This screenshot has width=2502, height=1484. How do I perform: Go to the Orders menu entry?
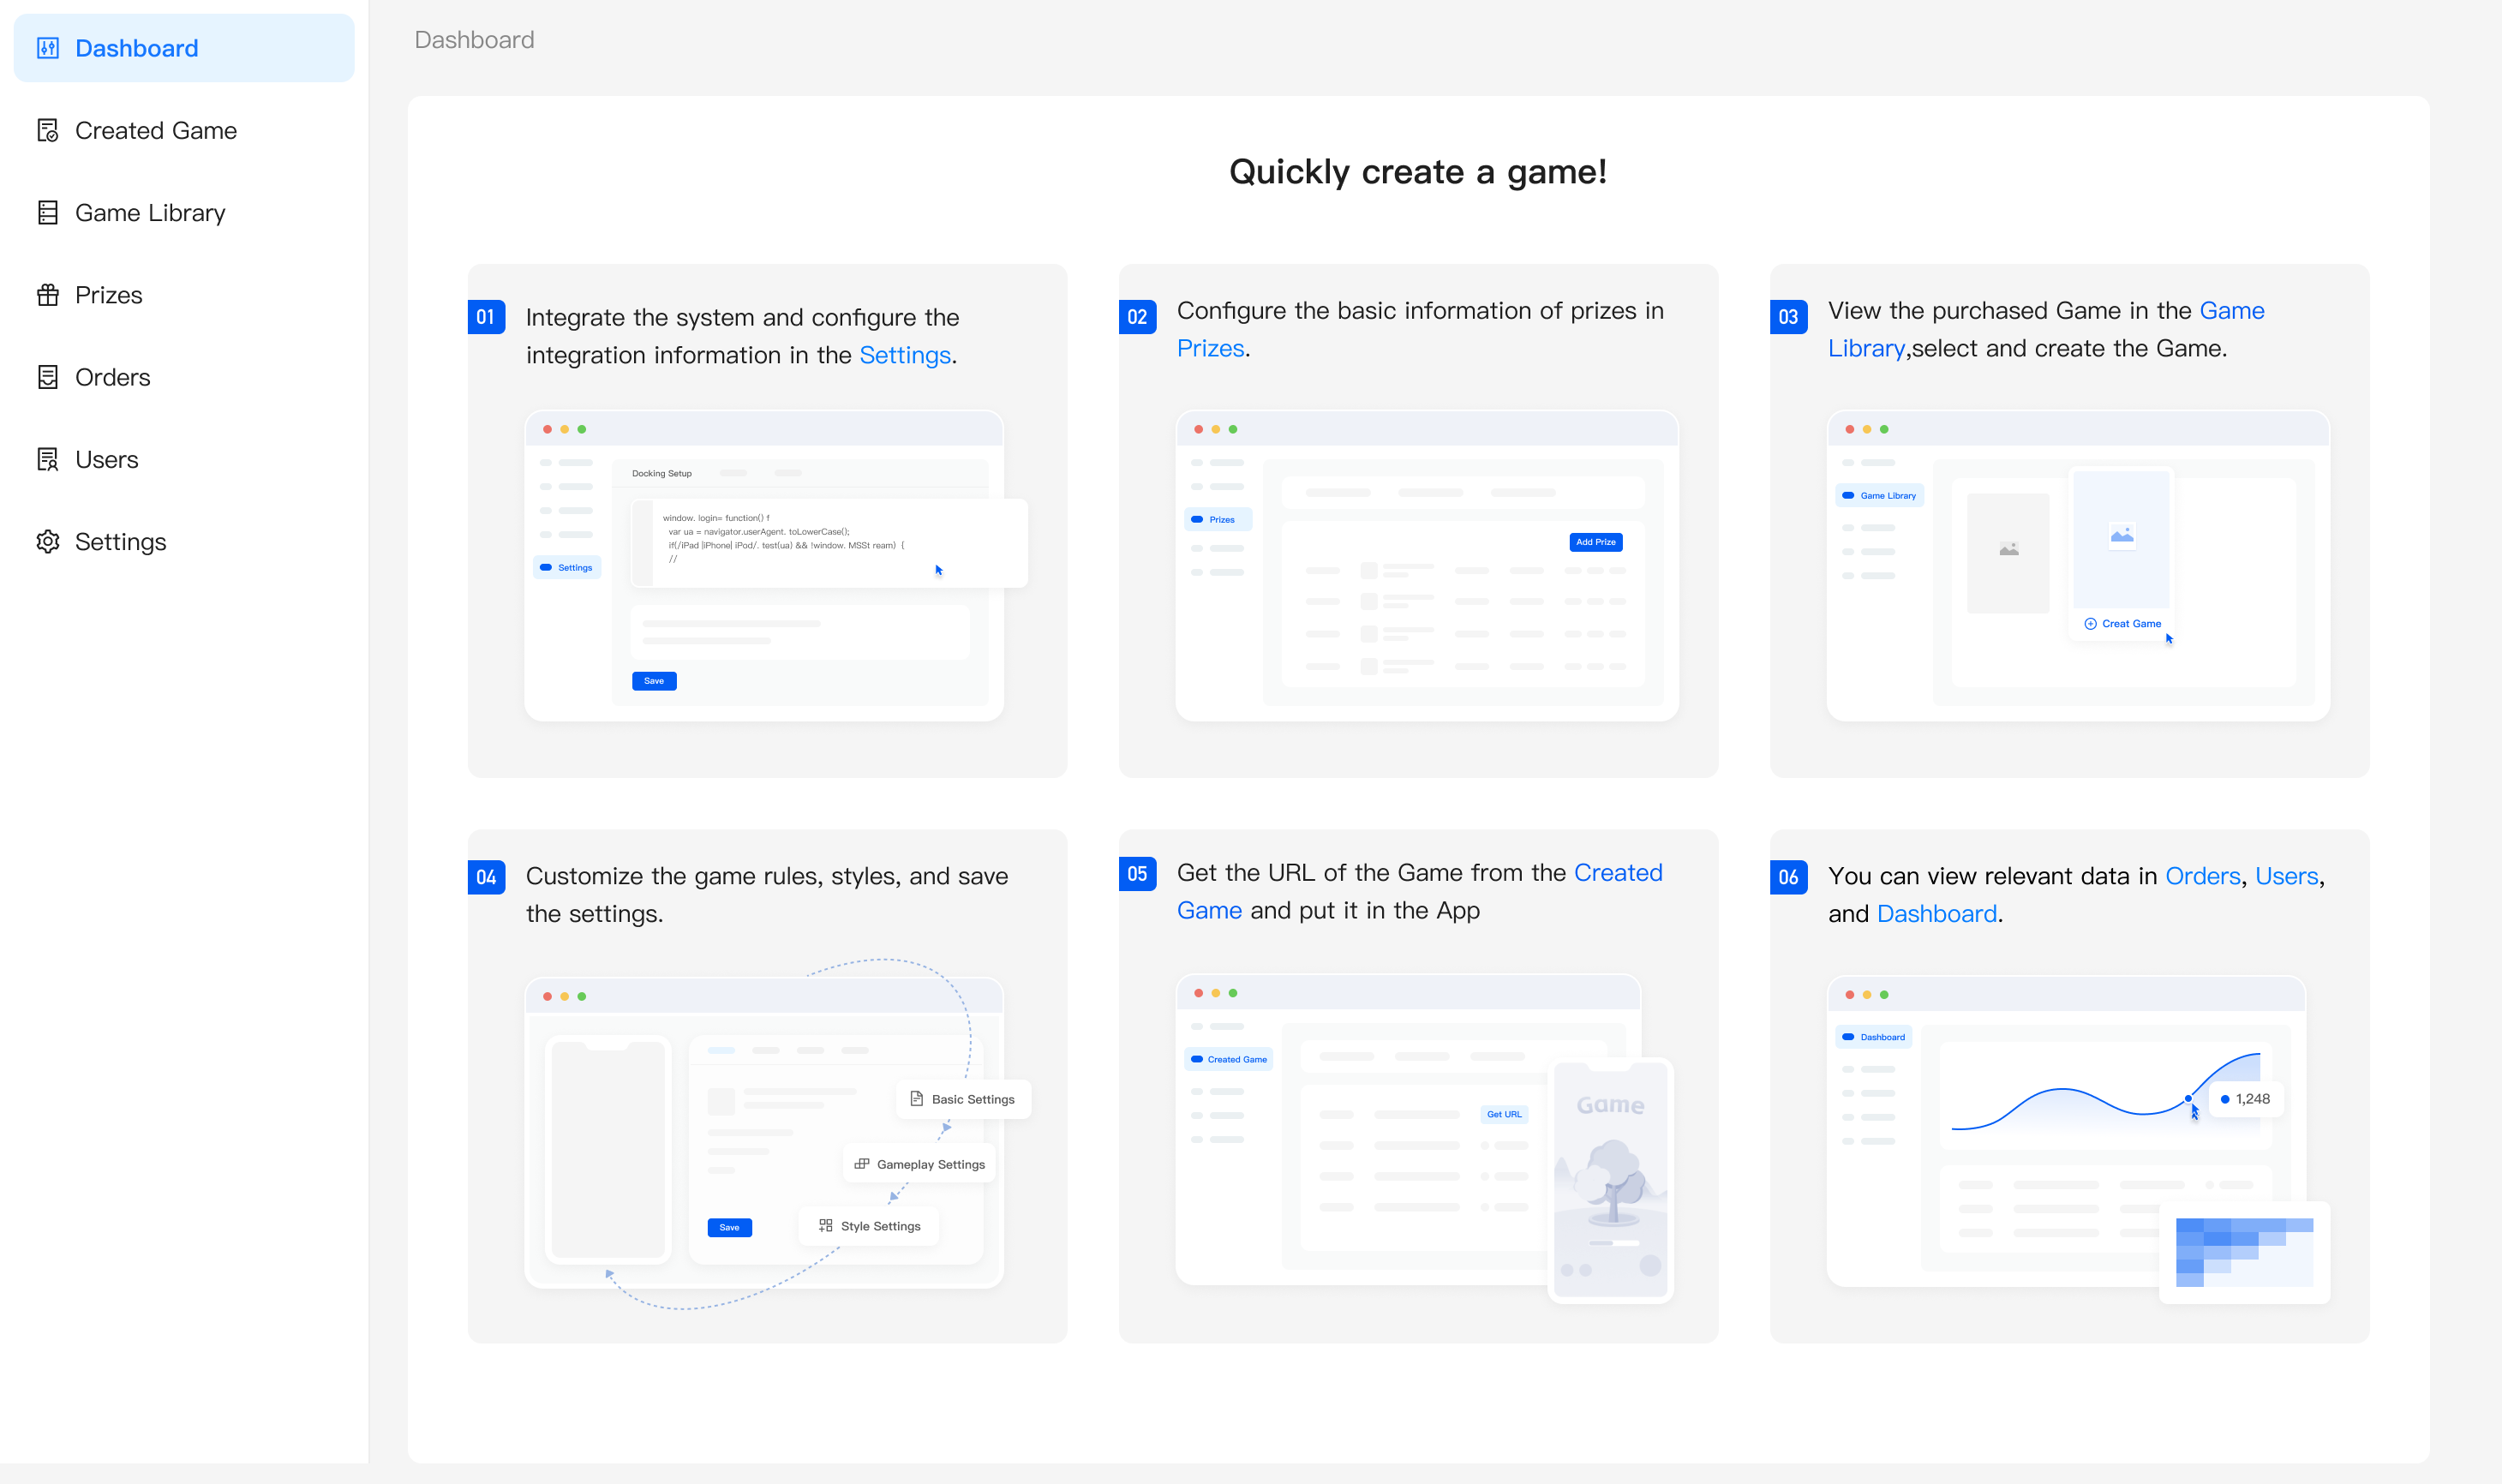click(x=112, y=377)
